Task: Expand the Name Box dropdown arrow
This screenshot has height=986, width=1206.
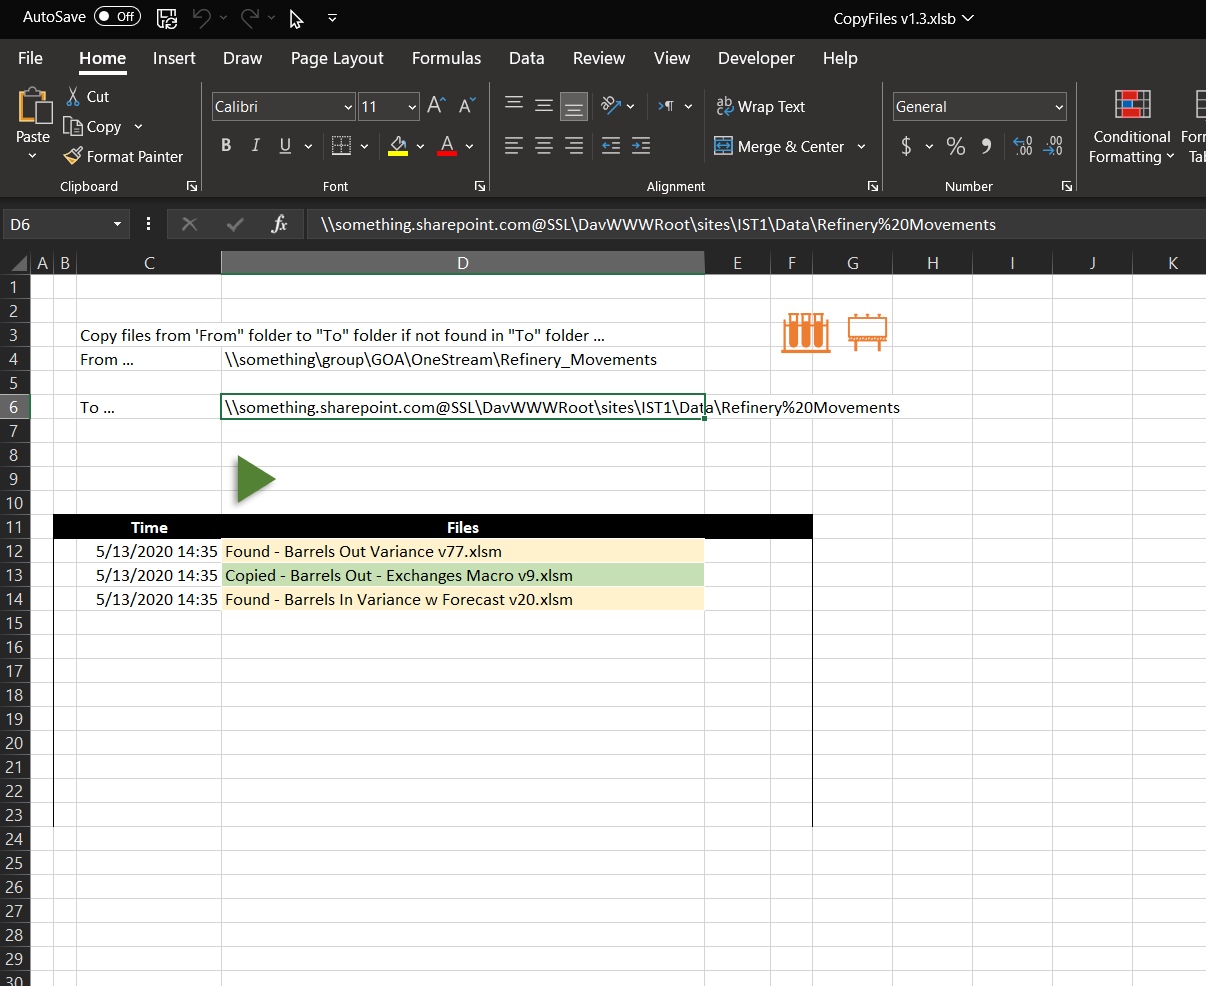Action: 117,224
